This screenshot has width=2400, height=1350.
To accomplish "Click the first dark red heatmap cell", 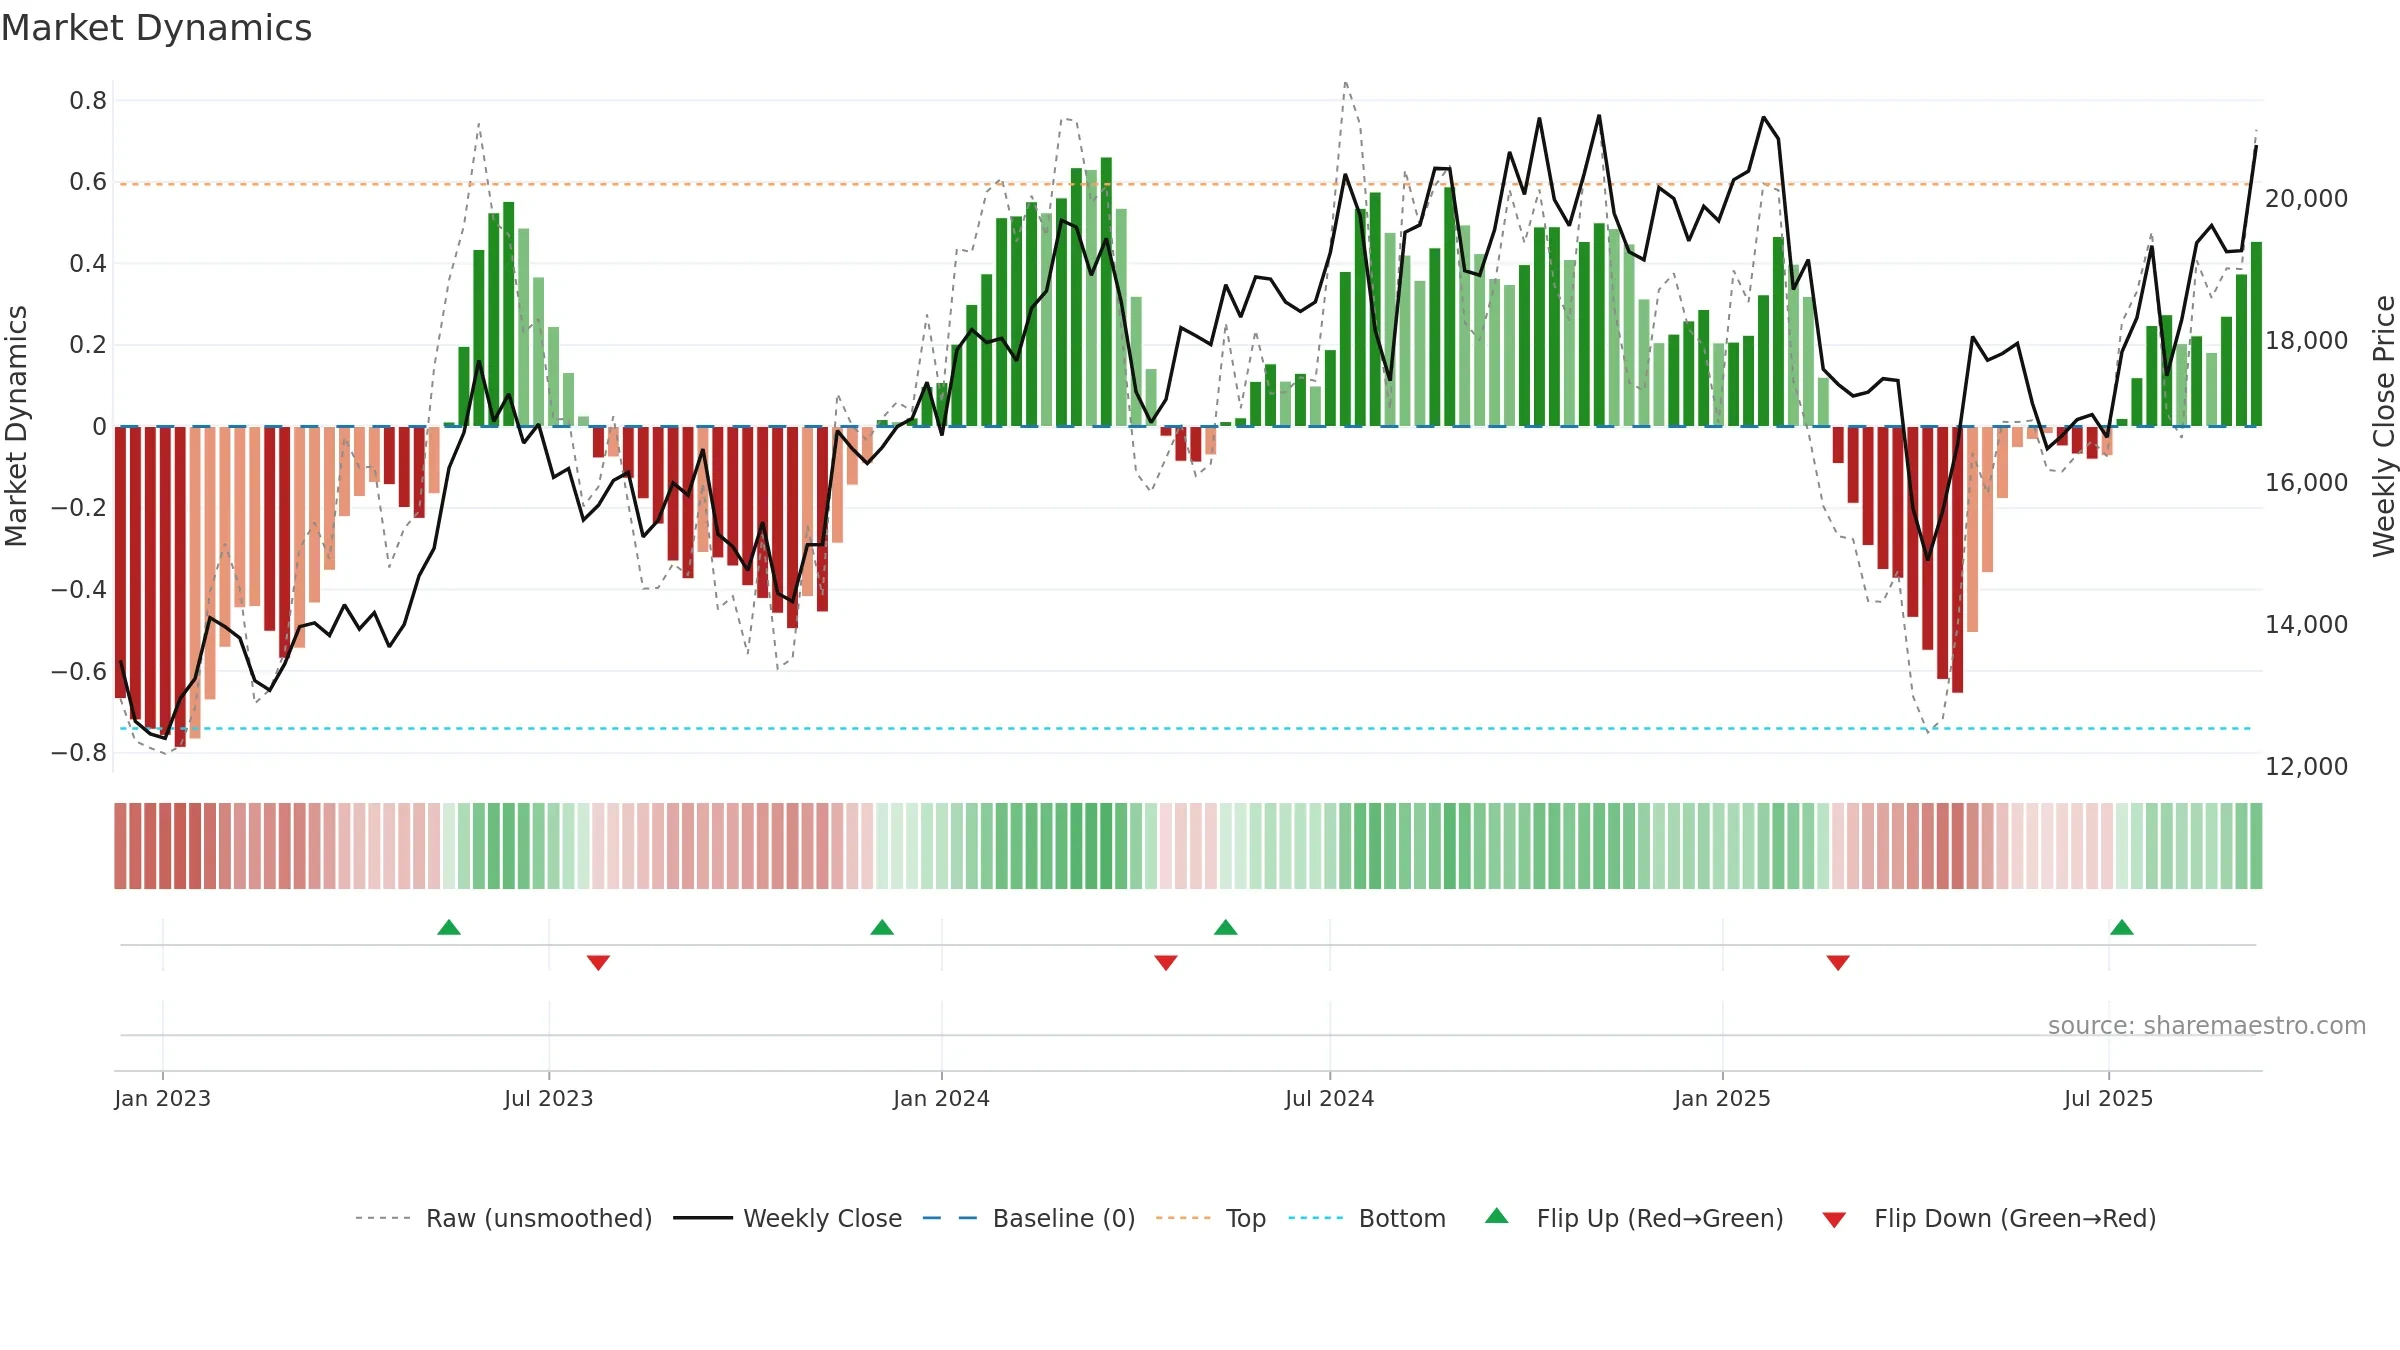I will [x=120, y=846].
